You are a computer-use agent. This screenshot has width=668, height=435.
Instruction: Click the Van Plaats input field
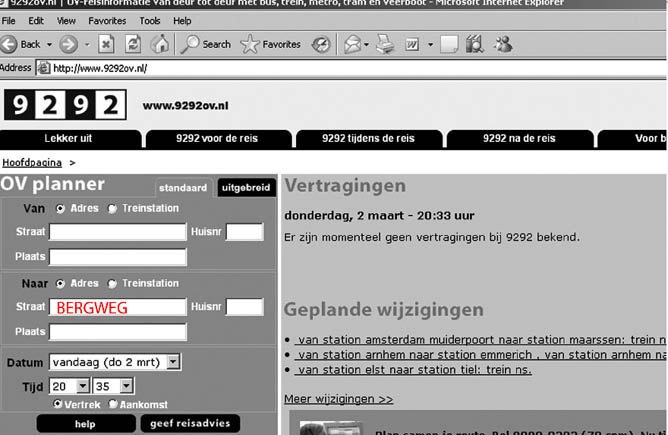tap(118, 257)
